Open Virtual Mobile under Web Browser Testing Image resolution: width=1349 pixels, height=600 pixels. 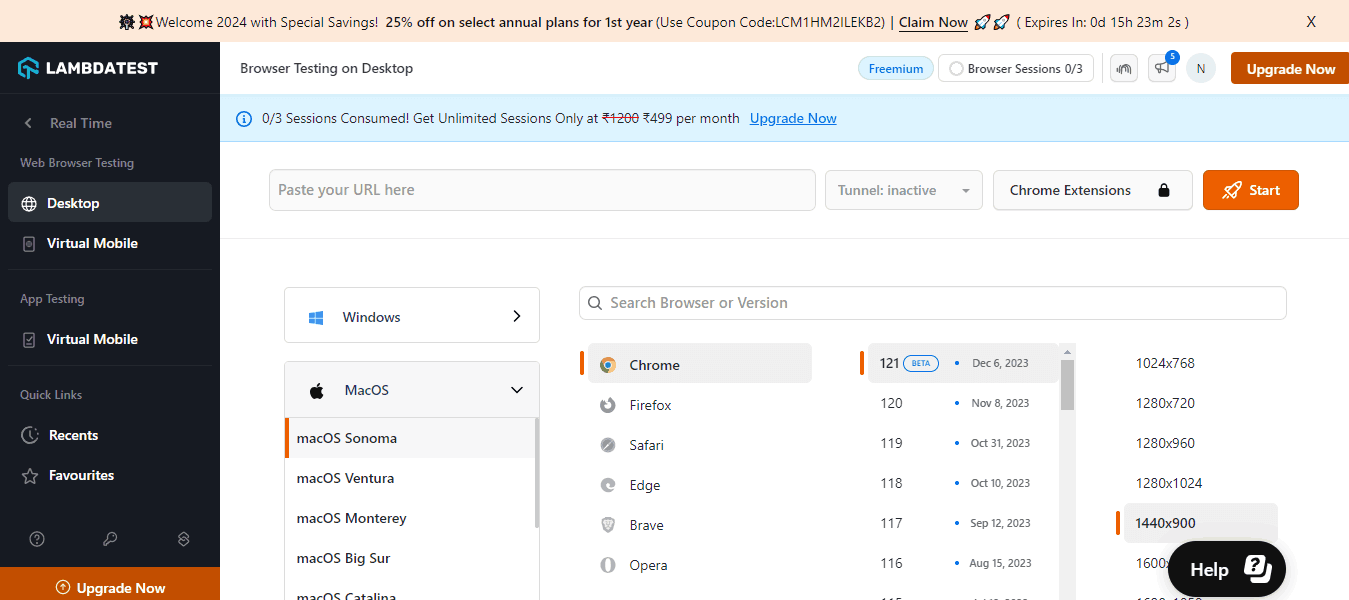92,243
